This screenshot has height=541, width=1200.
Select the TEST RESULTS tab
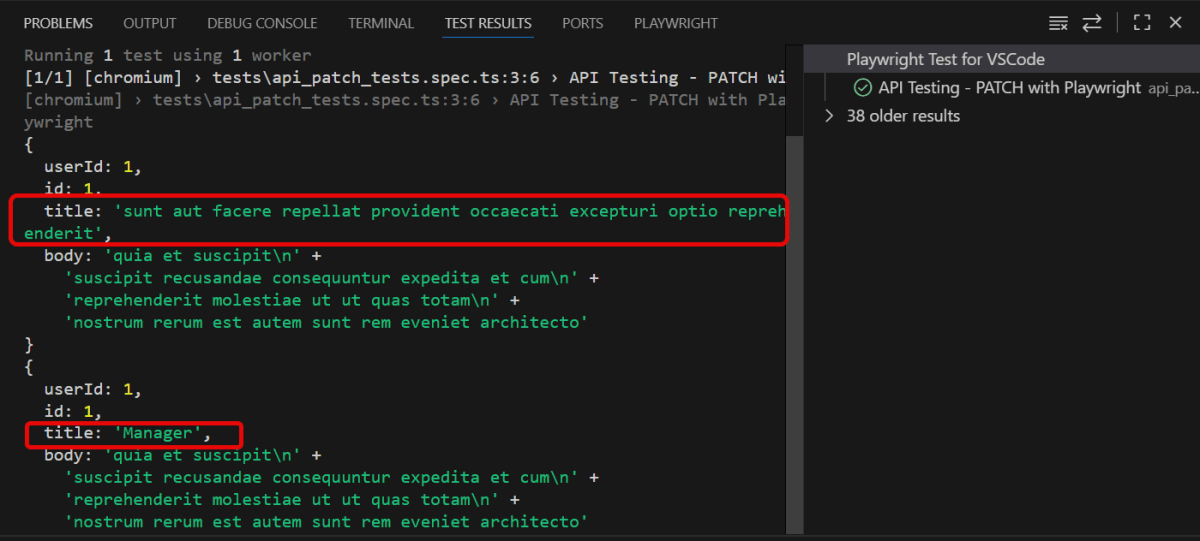[488, 23]
